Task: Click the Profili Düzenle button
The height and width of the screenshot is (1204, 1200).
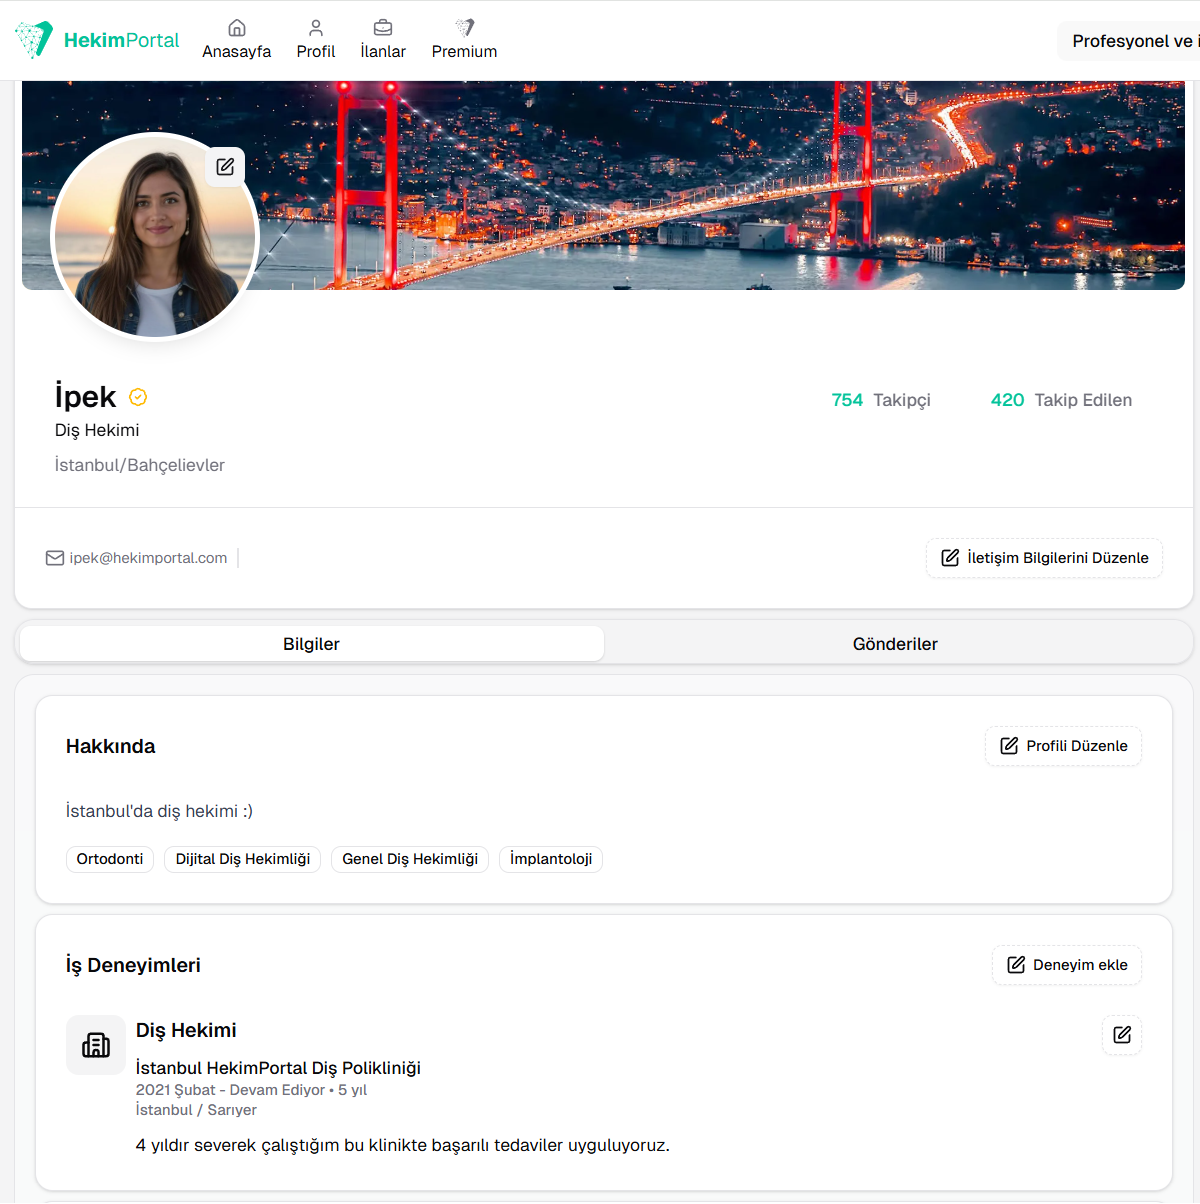Action: [1063, 746]
